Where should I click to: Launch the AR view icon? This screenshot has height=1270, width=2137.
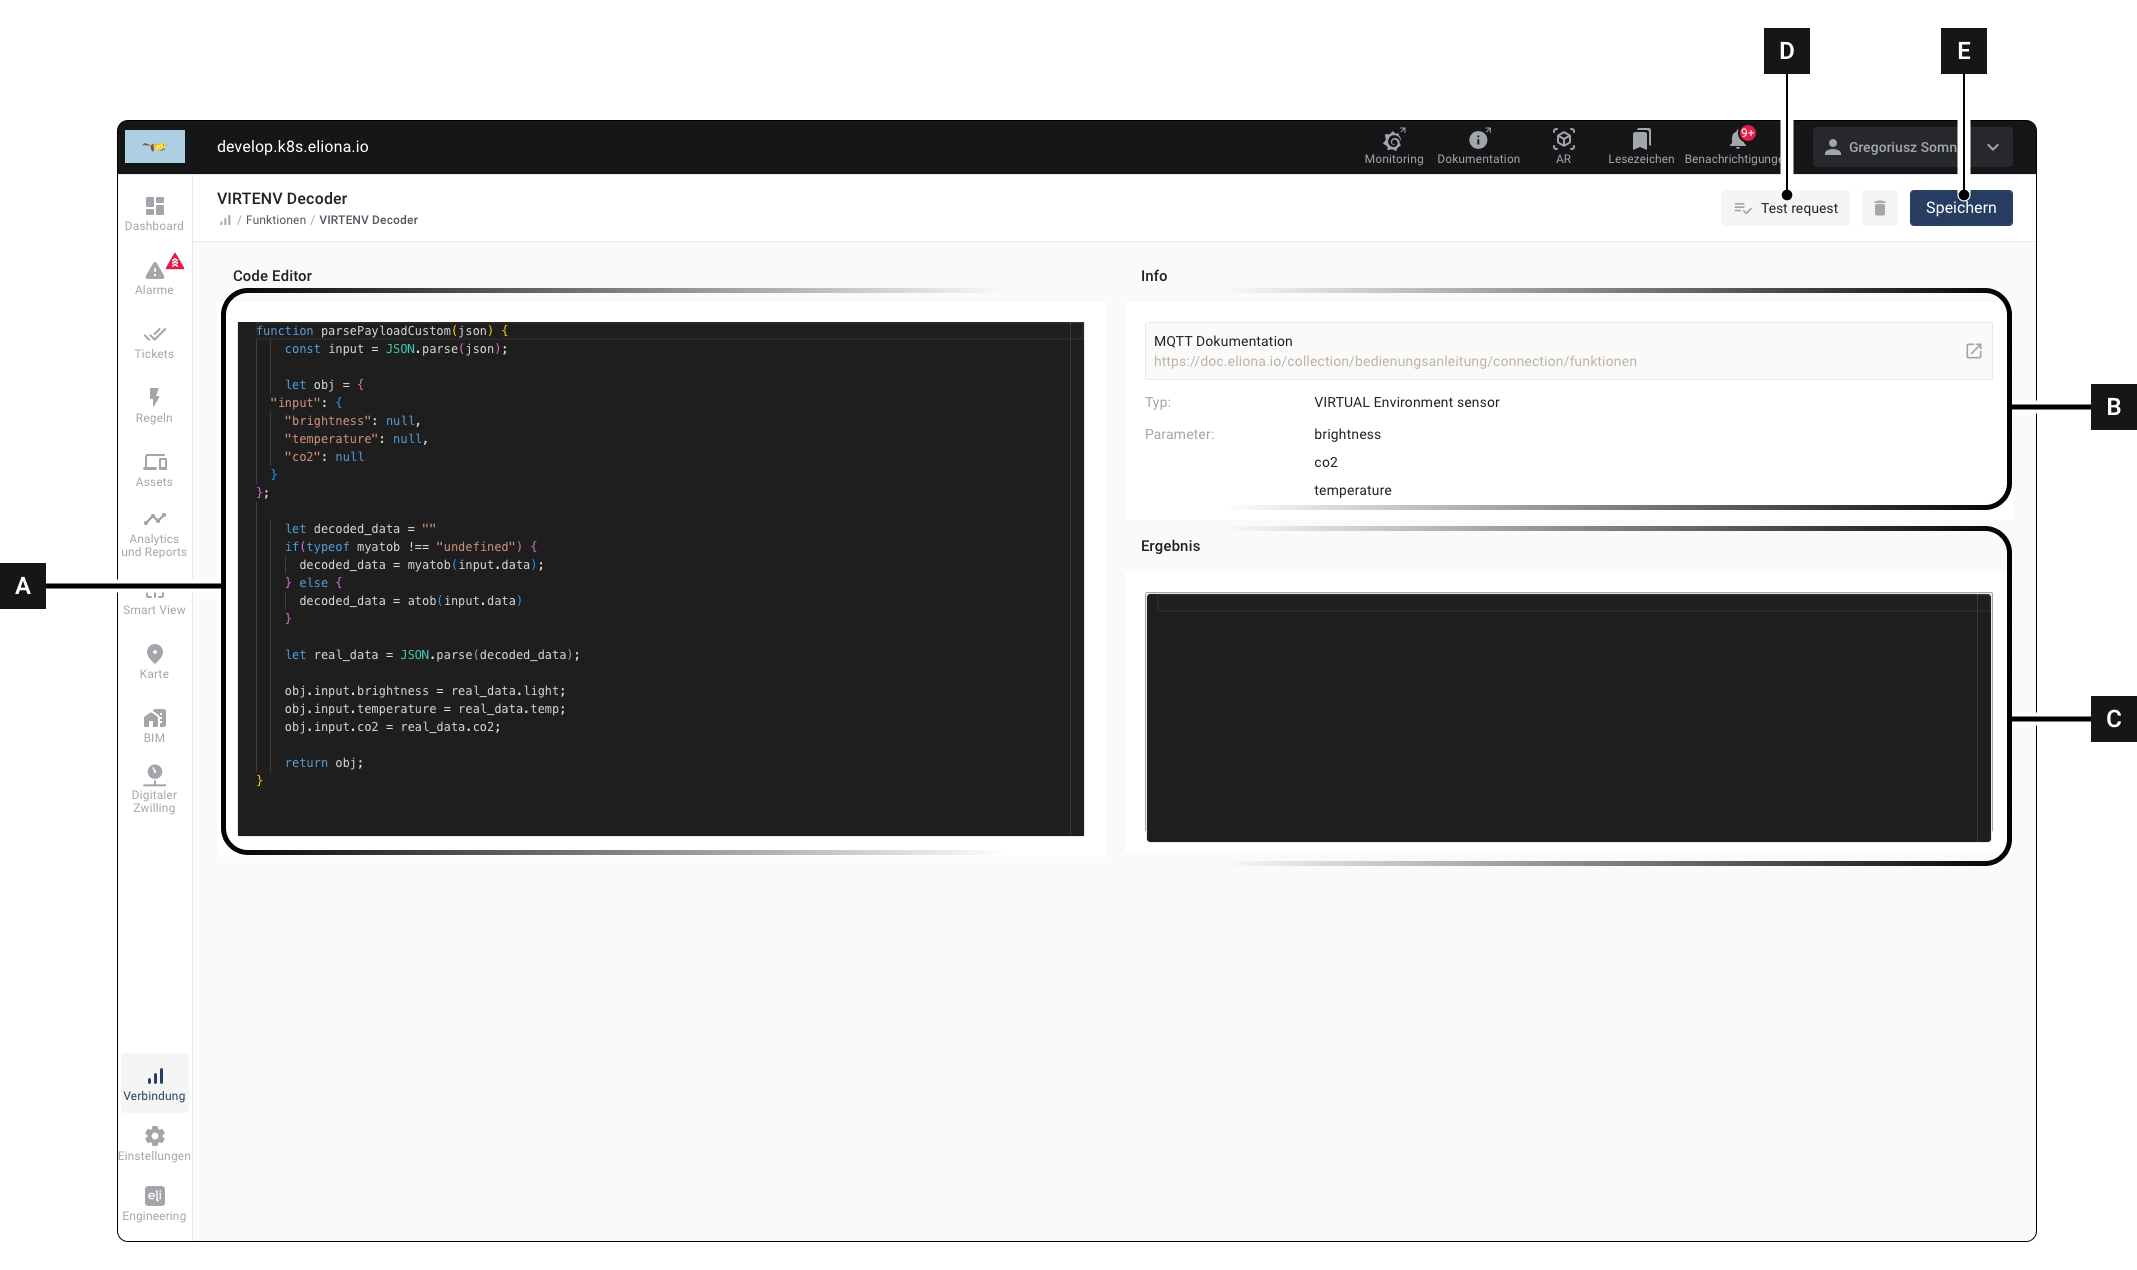pyautogui.click(x=1563, y=140)
